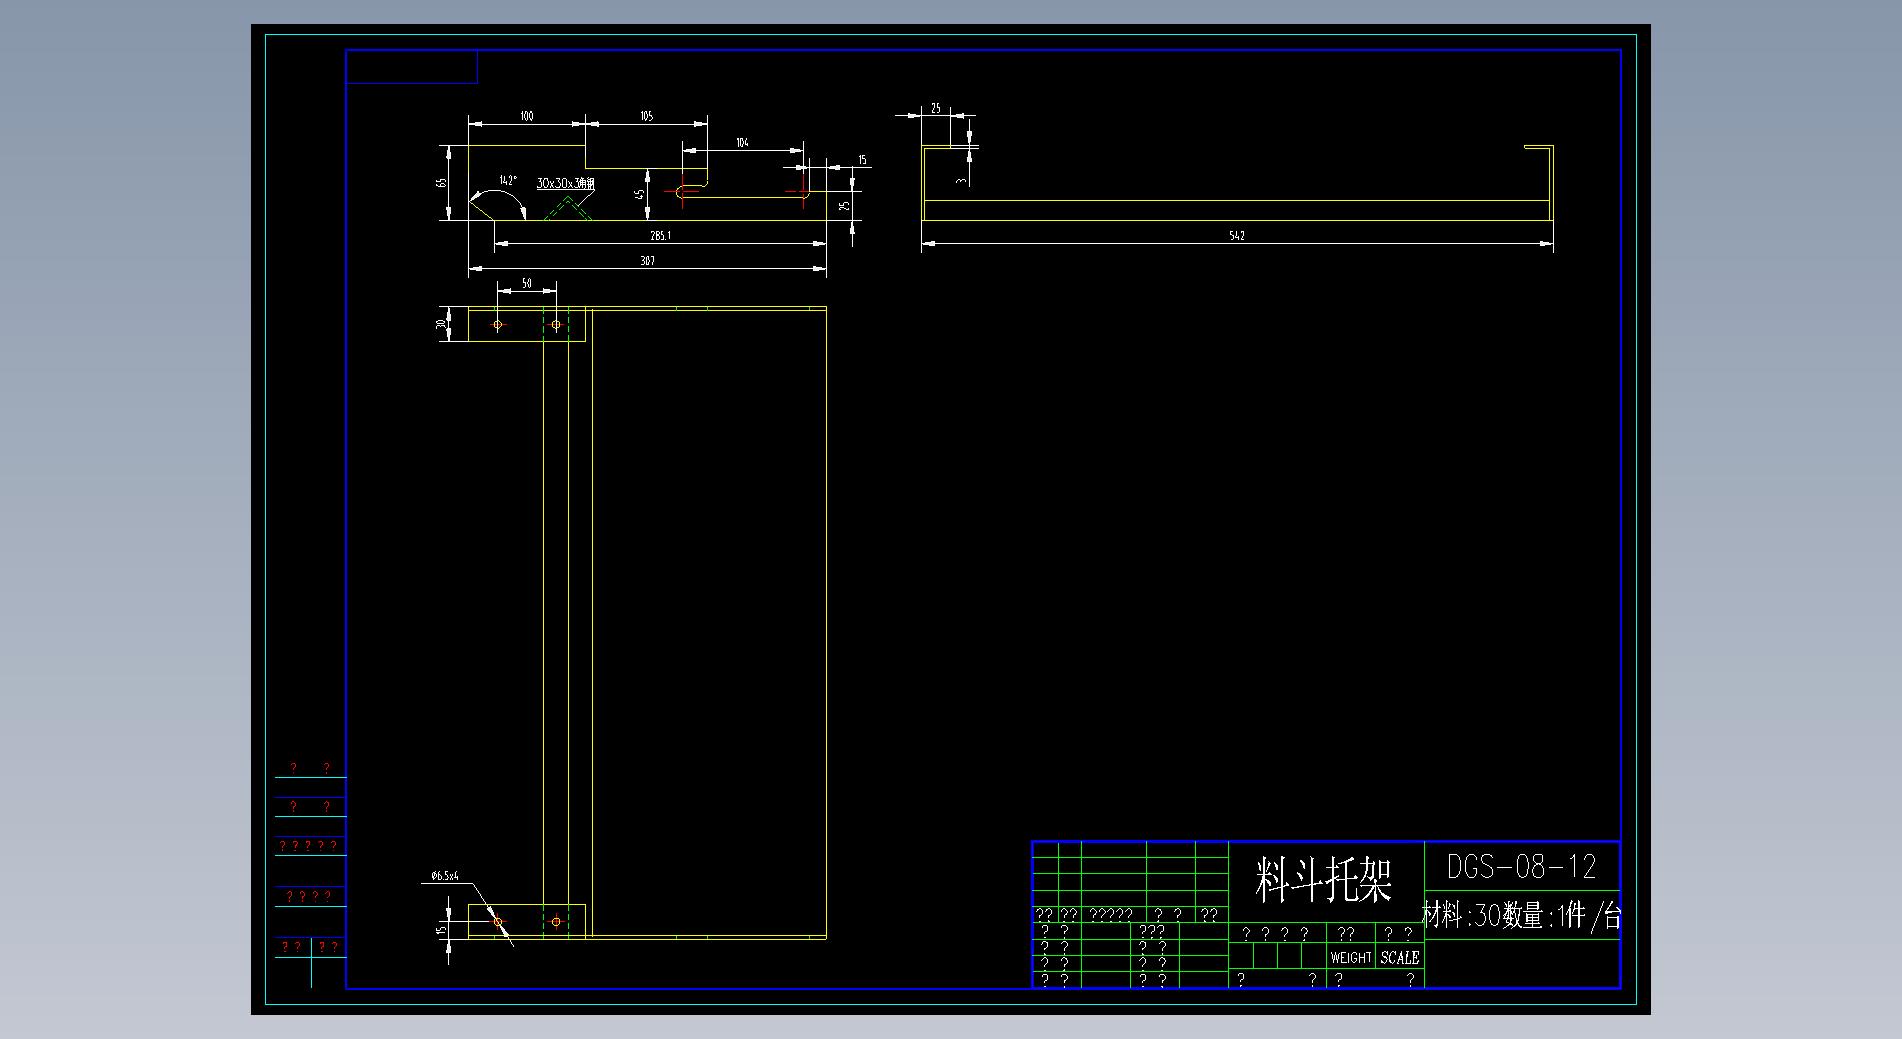Select the "材料:30数量:1件/台" note
Viewport: 1902px width, 1039px height.
point(1521,915)
